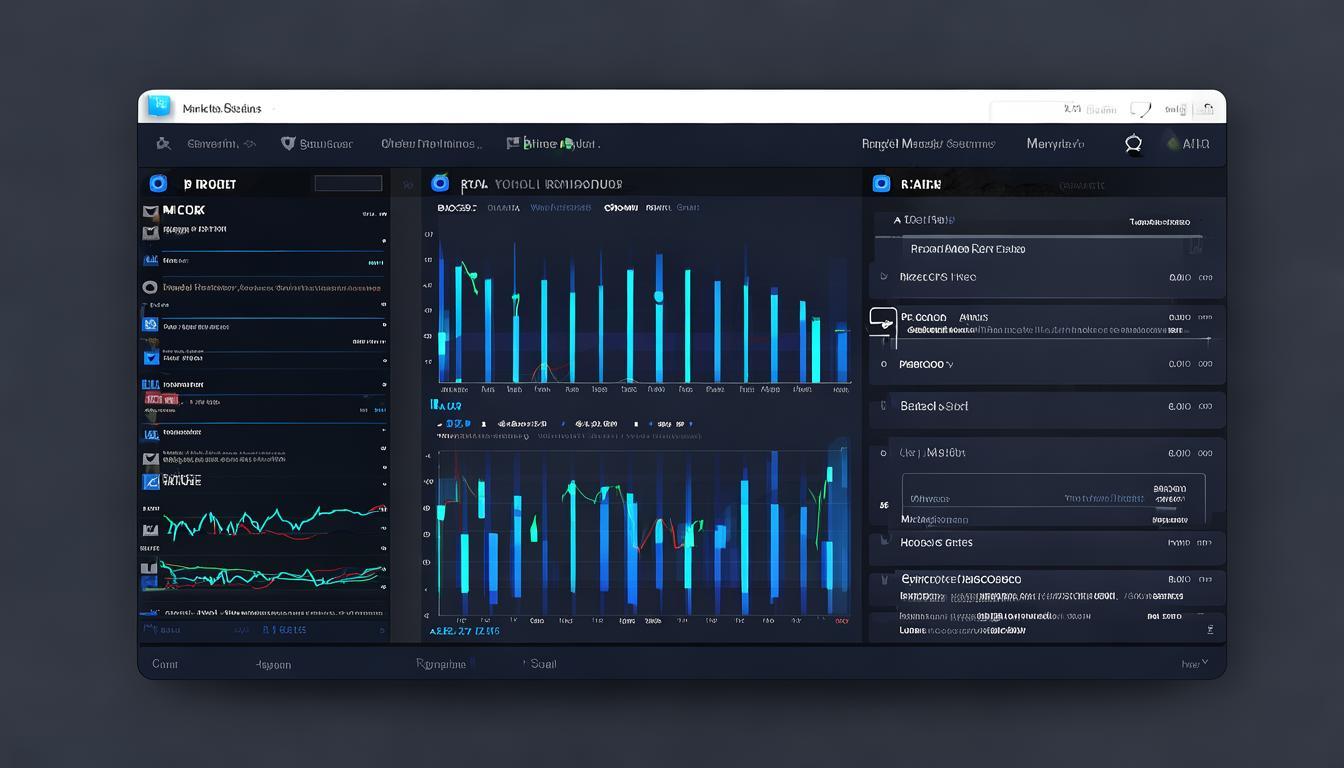Click Rangel Maagis in the toolbar

pyautogui.click(x=927, y=144)
